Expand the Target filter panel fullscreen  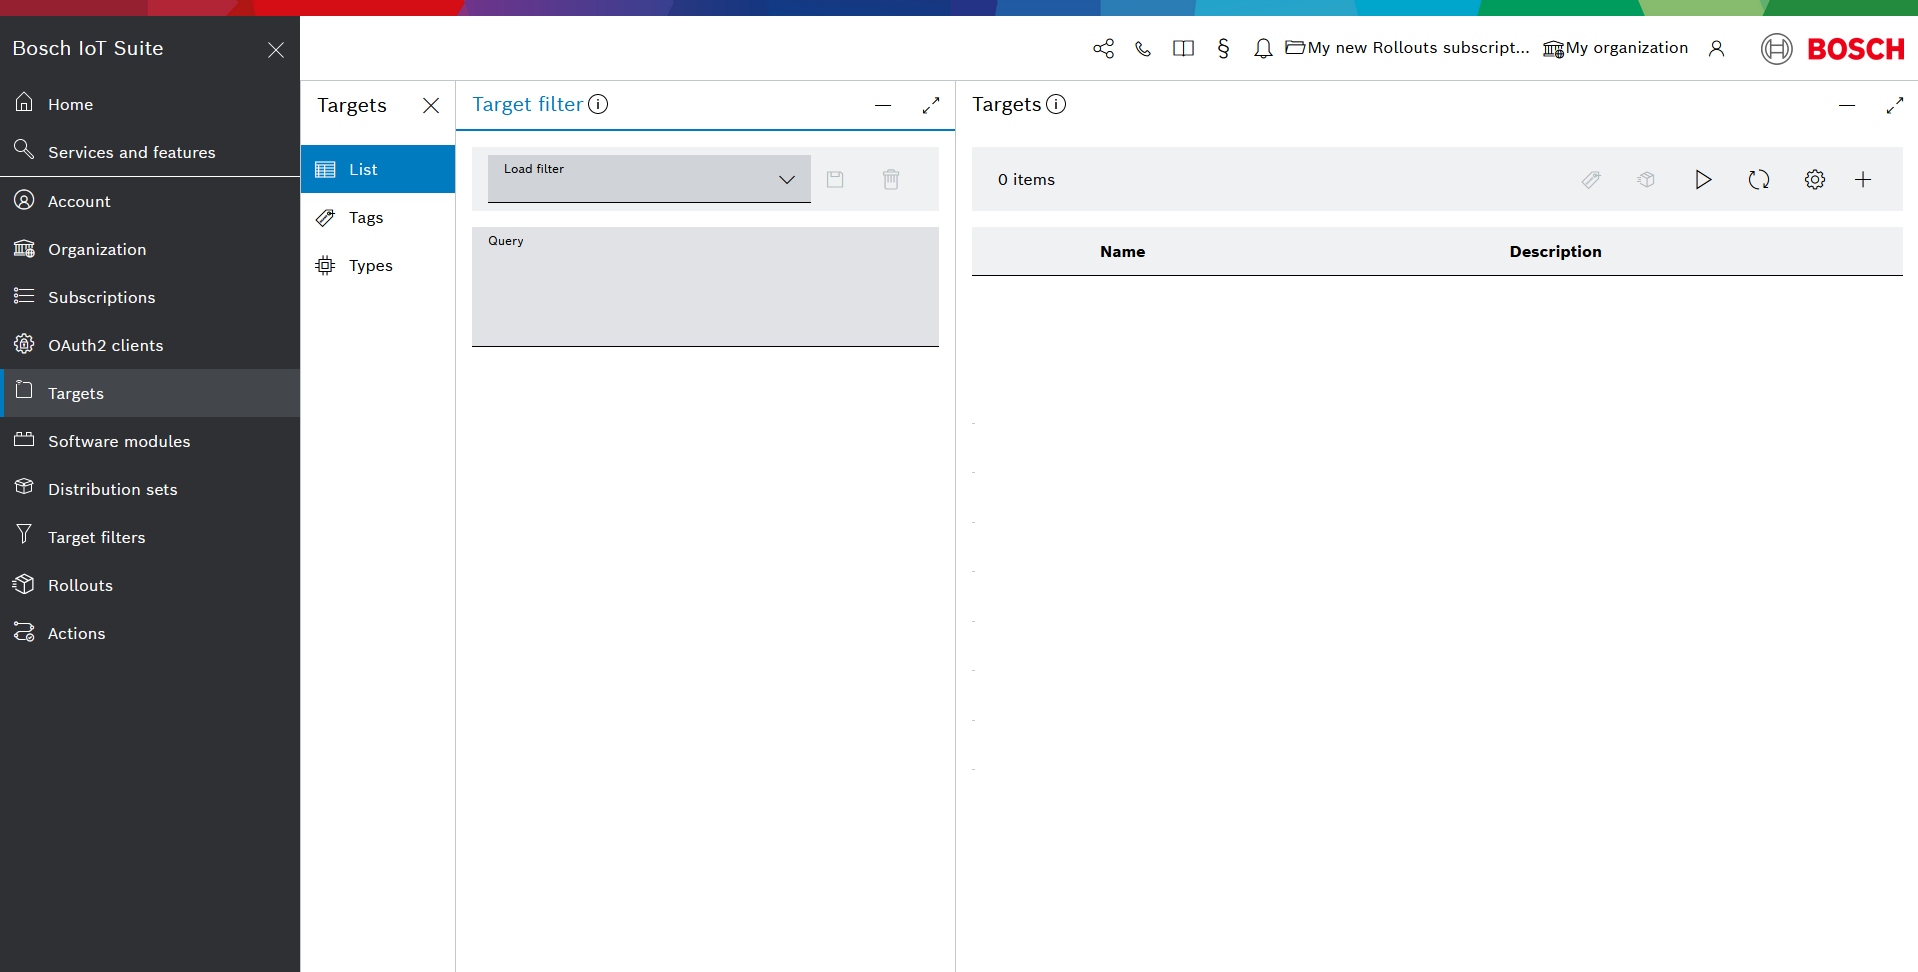click(x=930, y=105)
